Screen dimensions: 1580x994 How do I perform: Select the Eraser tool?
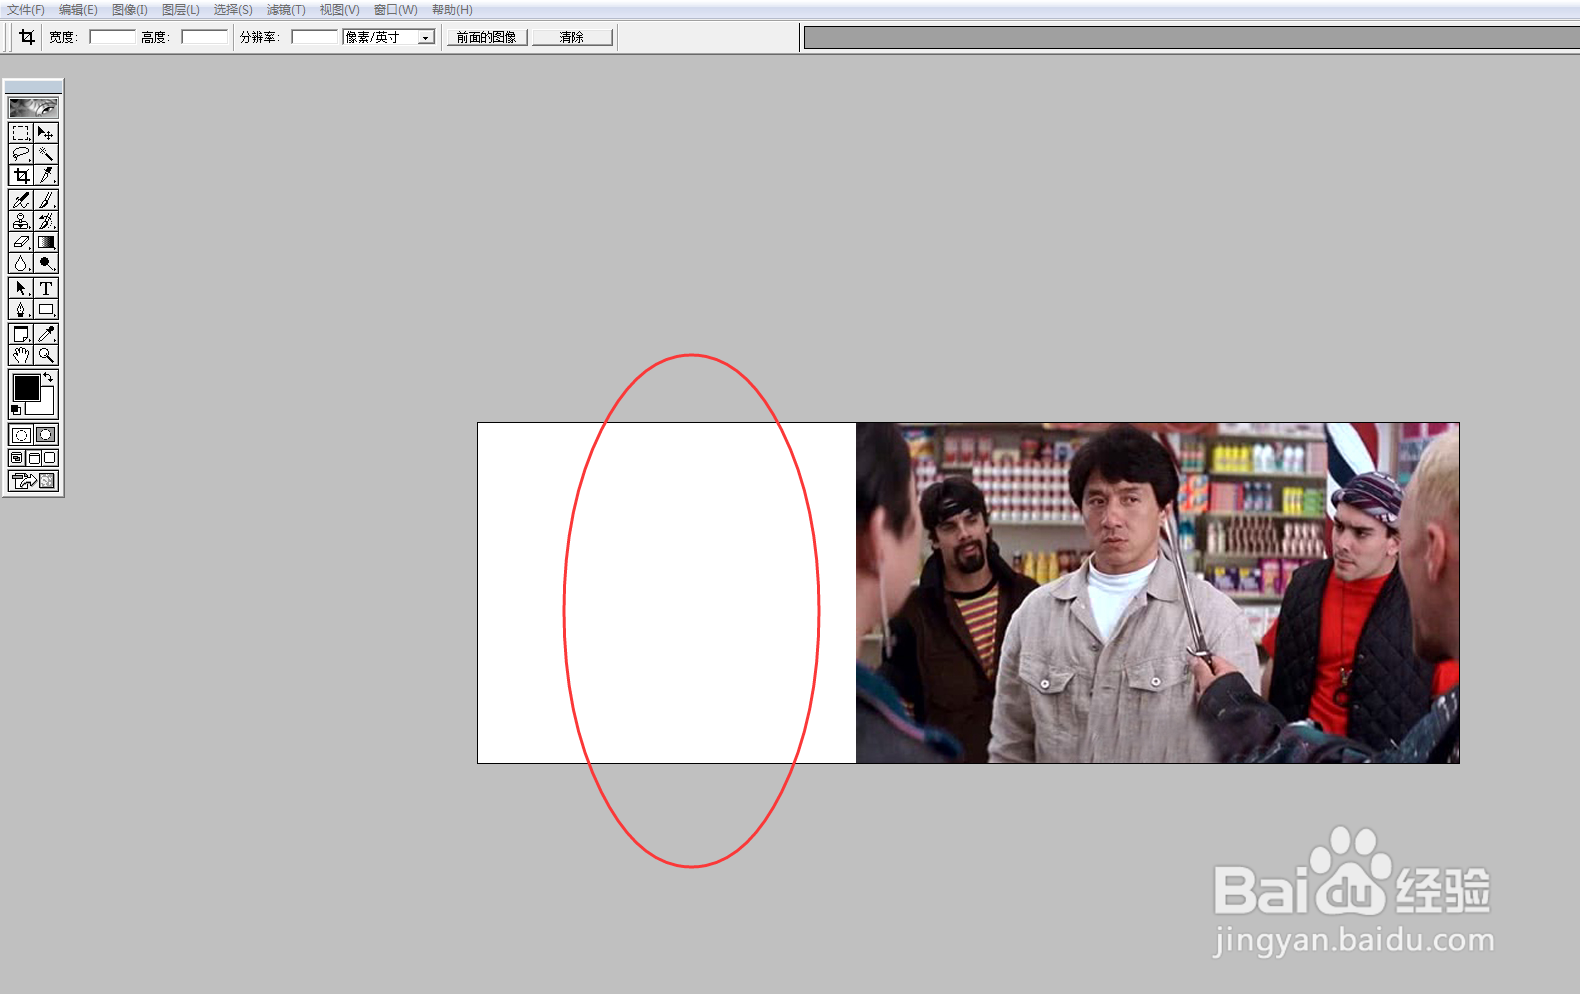[21, 242]
